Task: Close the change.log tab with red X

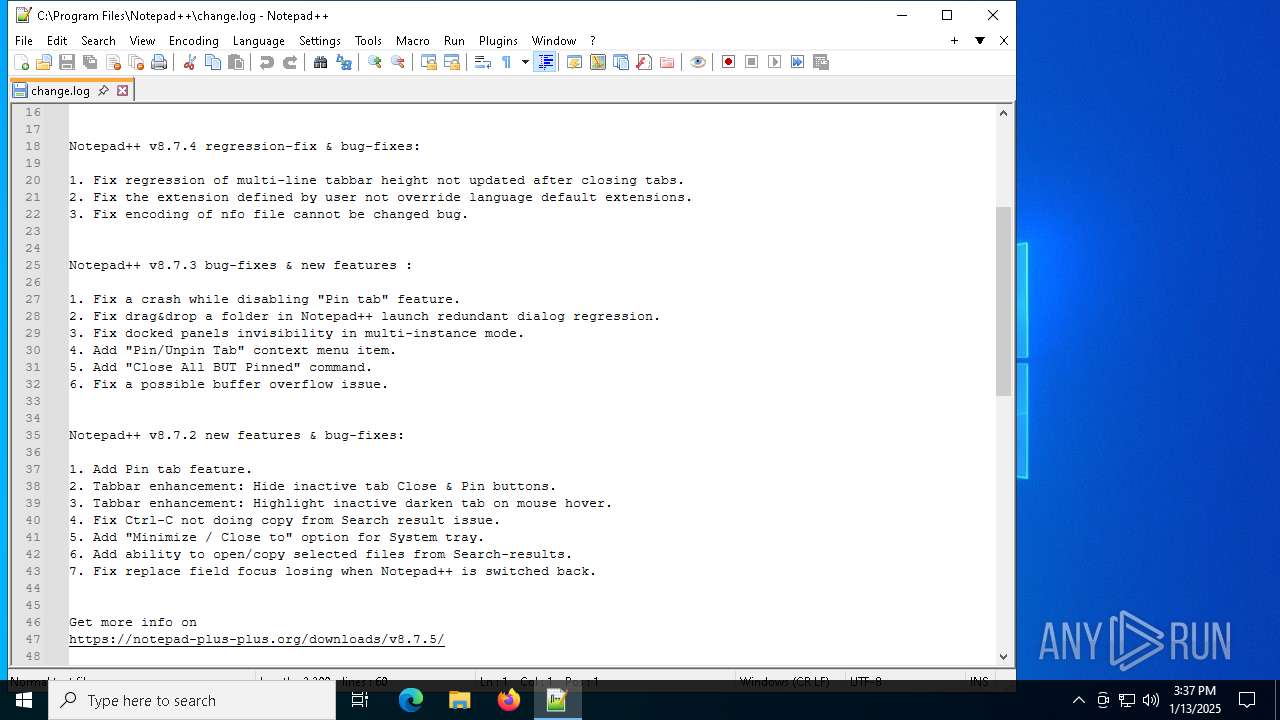Action: pyautogui.click(x=122, y=90)
